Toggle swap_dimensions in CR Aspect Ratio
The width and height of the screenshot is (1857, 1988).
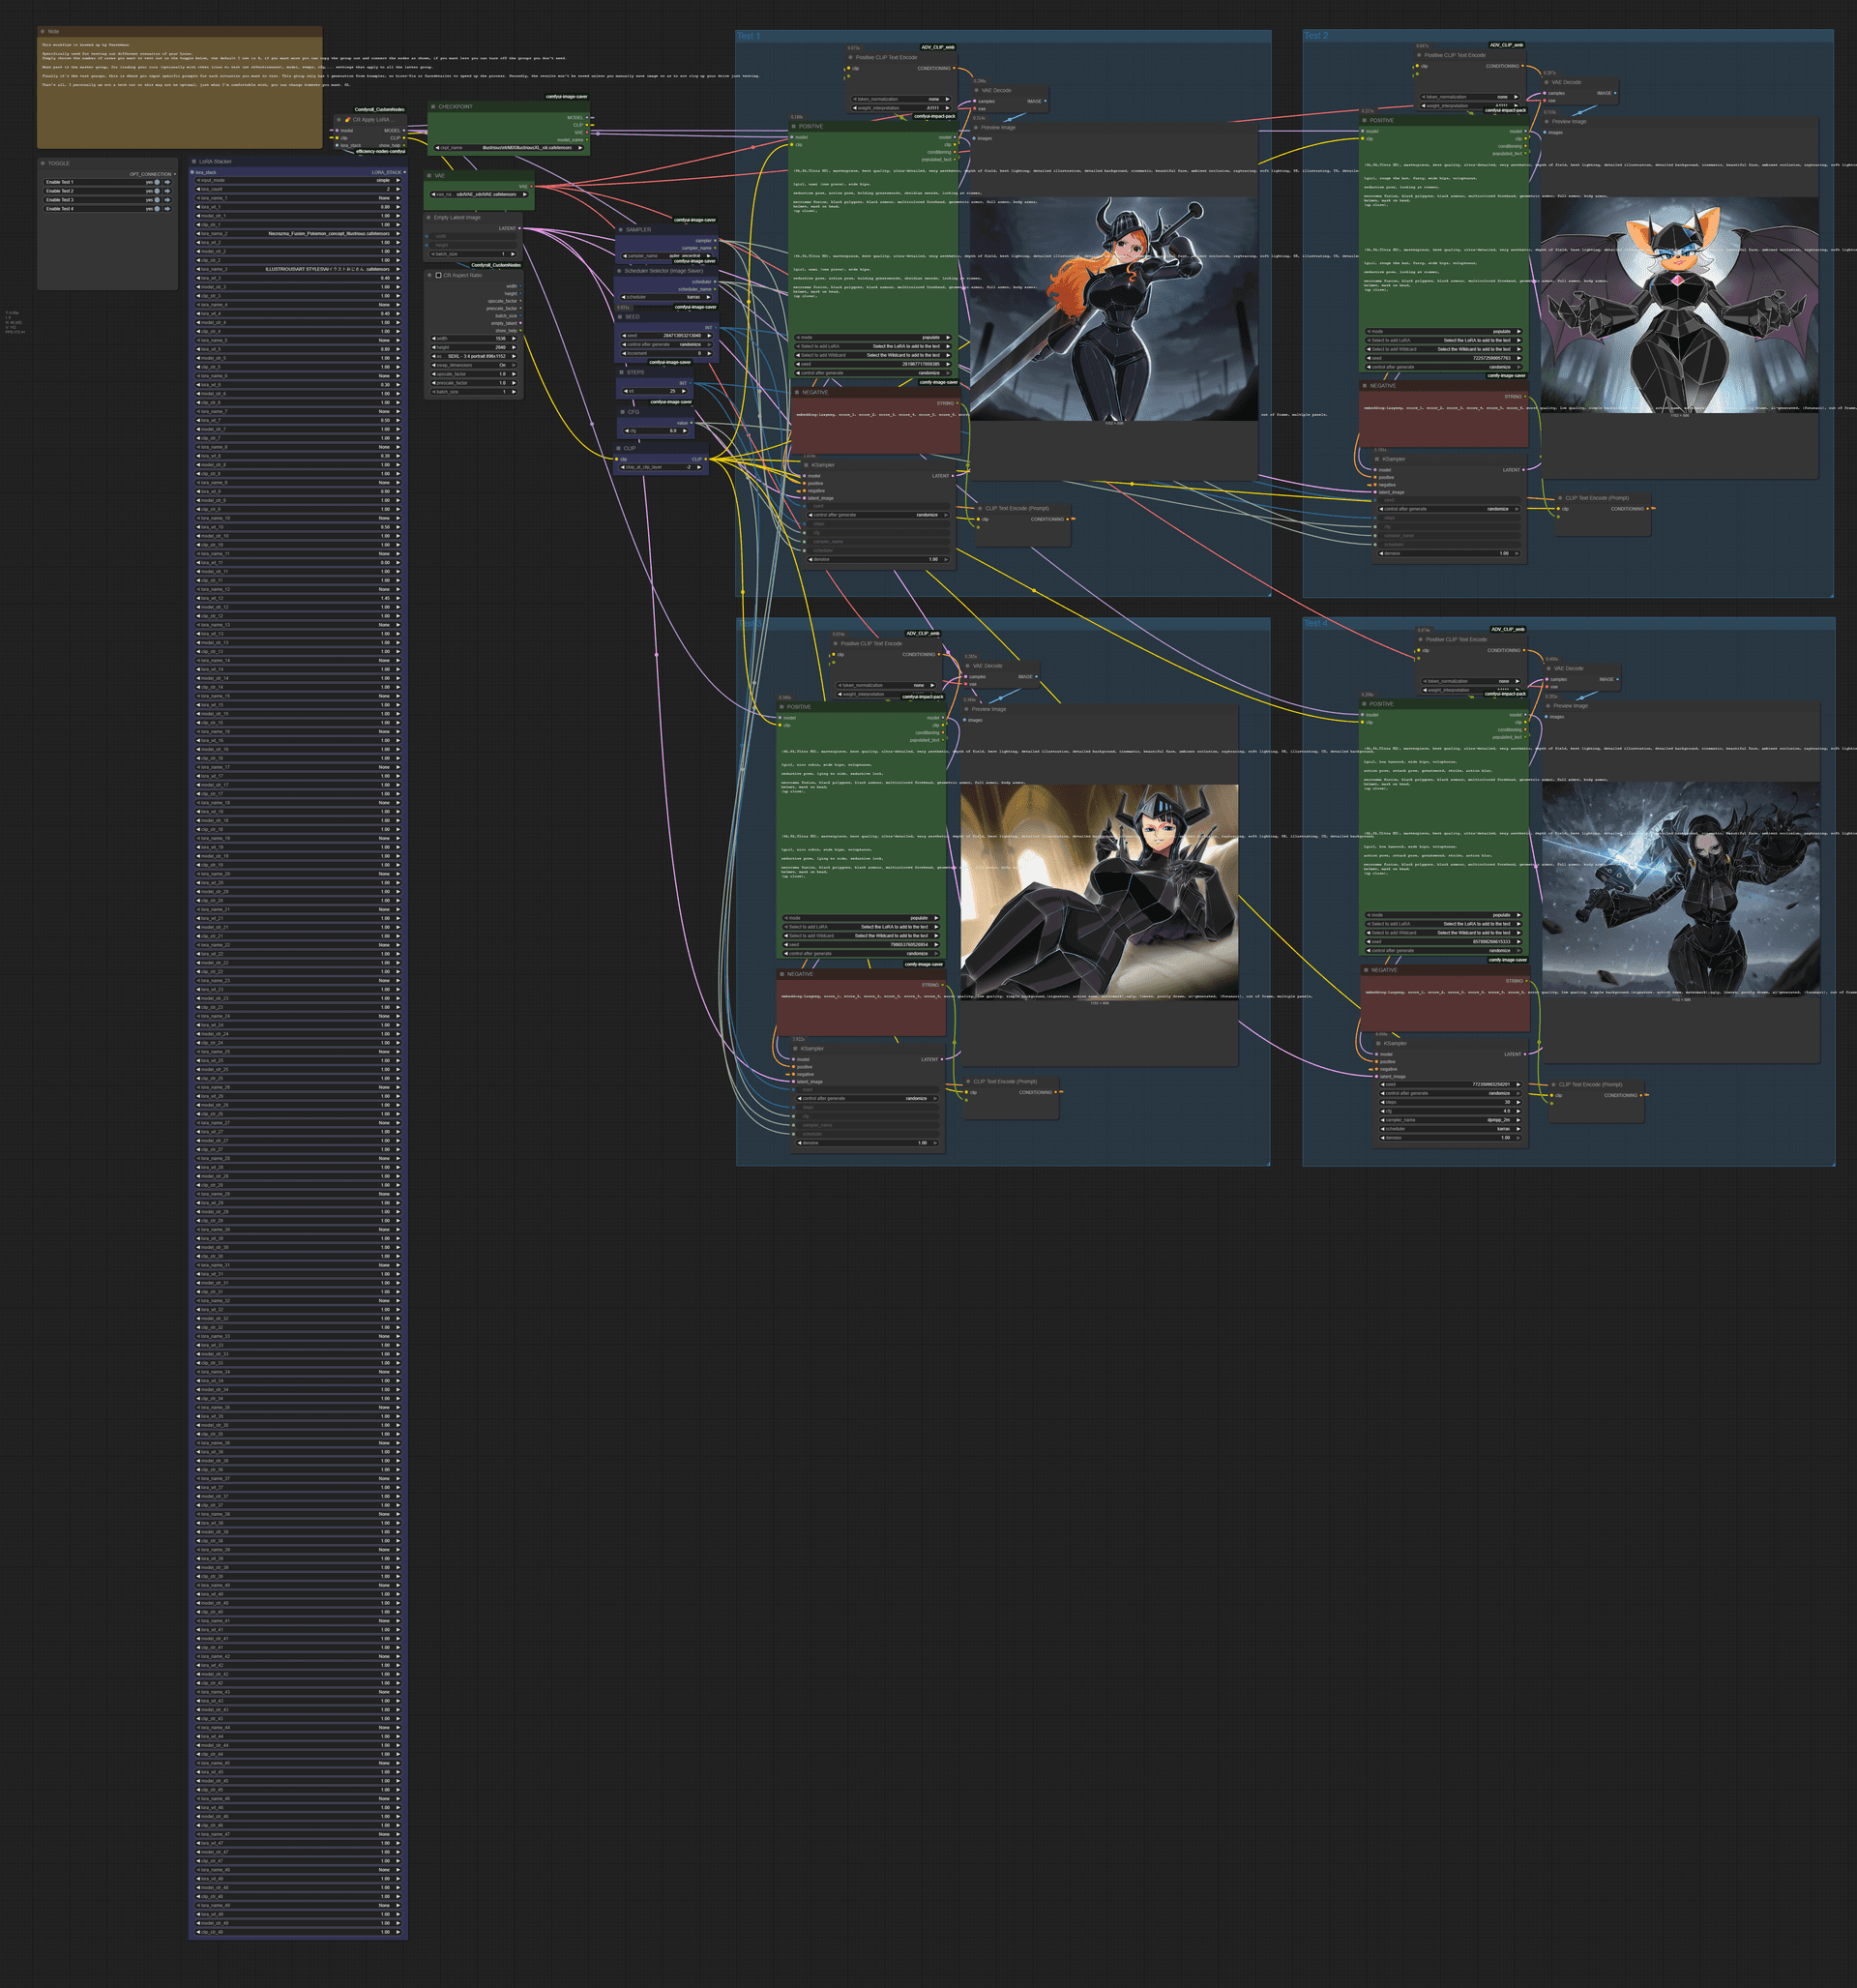[x=475, y=365]
